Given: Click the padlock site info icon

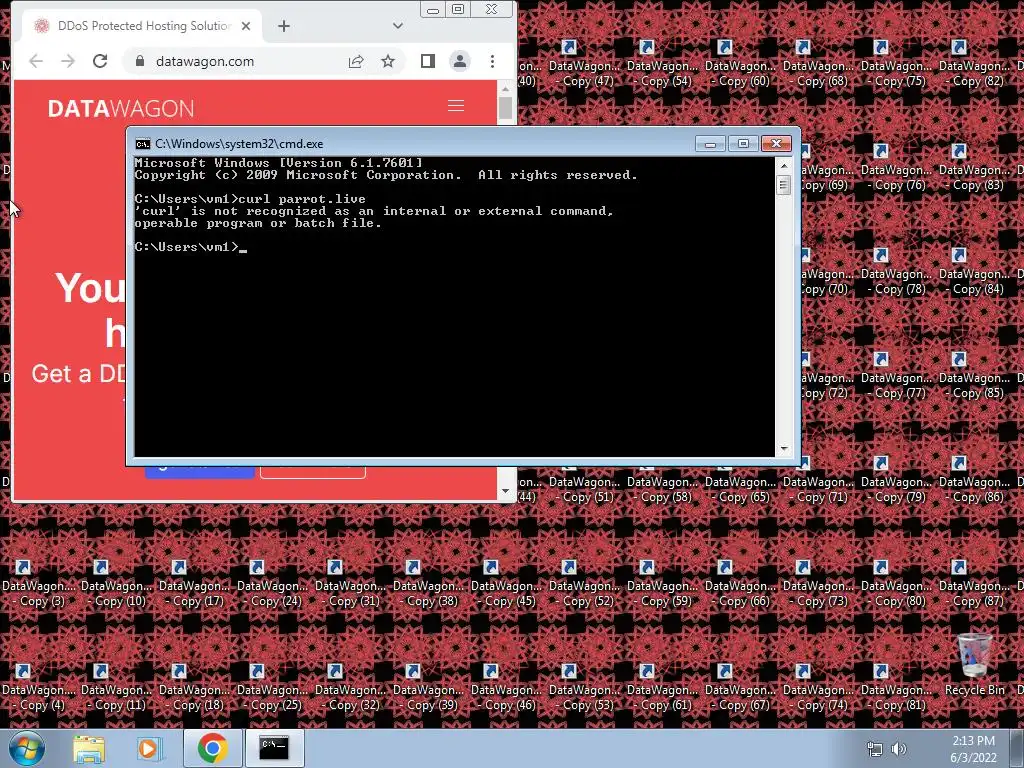Looking at the screenshot, I should (x=139, y=61).
